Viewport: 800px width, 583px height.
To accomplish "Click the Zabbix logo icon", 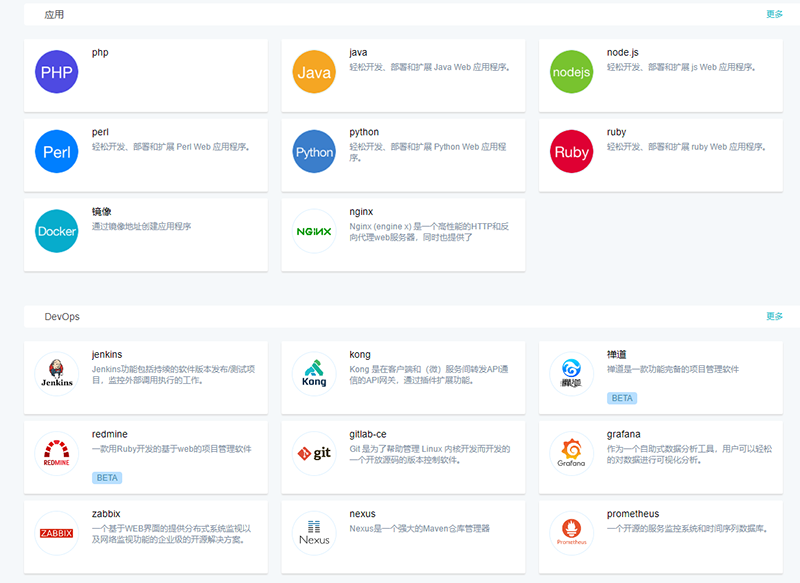I will (56, 533).
